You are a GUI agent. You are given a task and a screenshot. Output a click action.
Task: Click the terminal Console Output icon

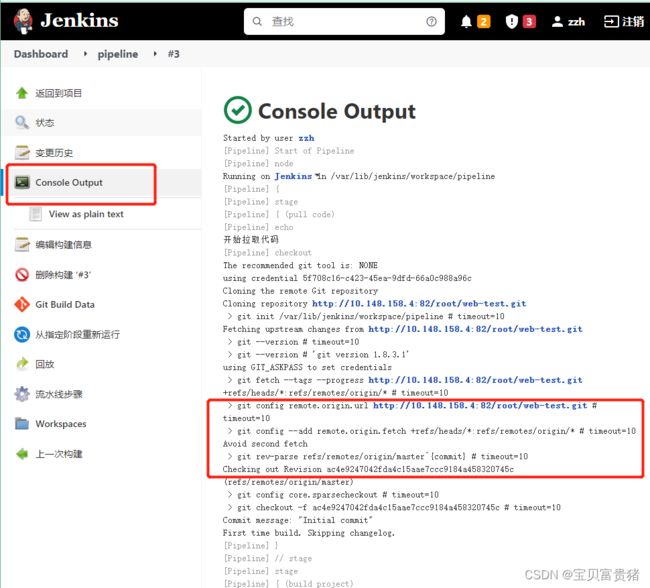pos(22,182)
